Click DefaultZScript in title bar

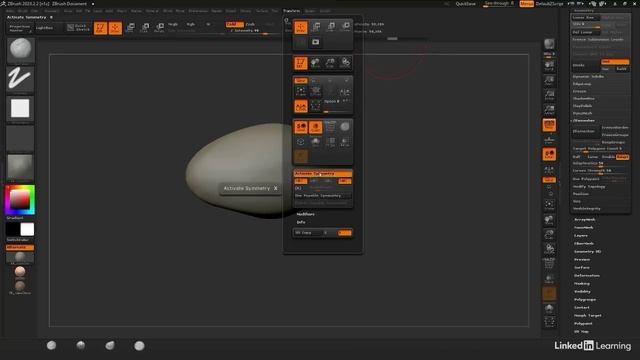click(x=549, y=4)
